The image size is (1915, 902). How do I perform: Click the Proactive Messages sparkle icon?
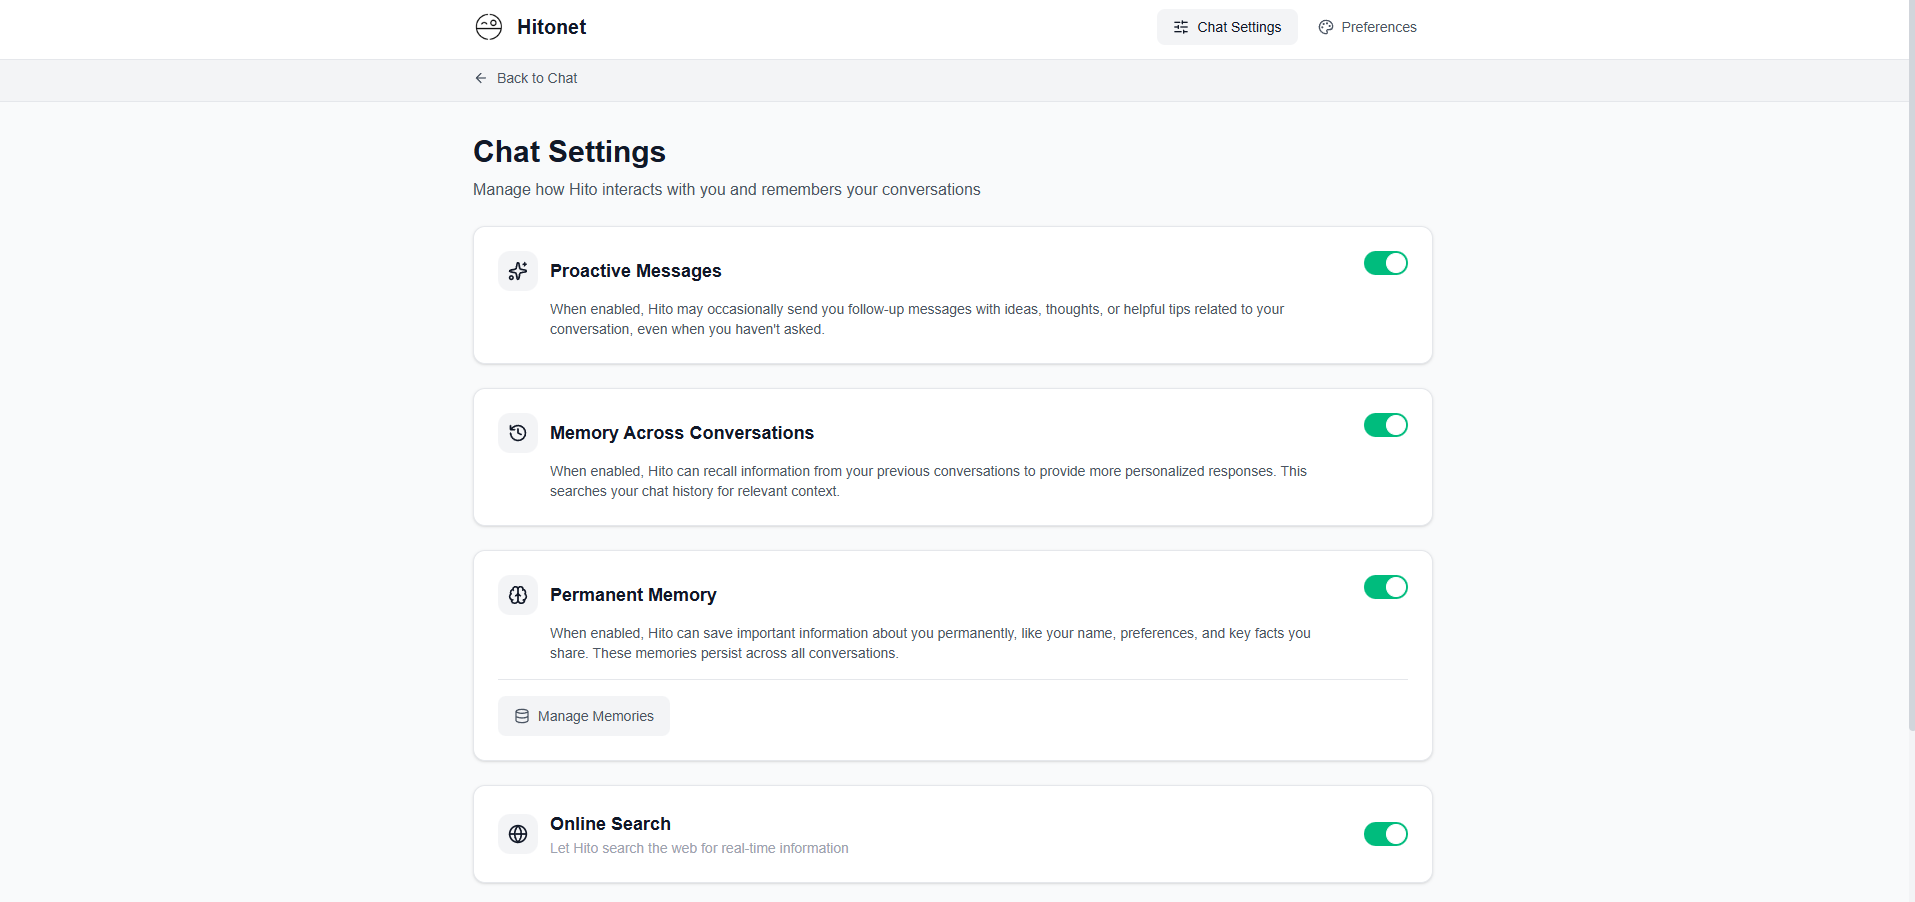tap(518, 271)
